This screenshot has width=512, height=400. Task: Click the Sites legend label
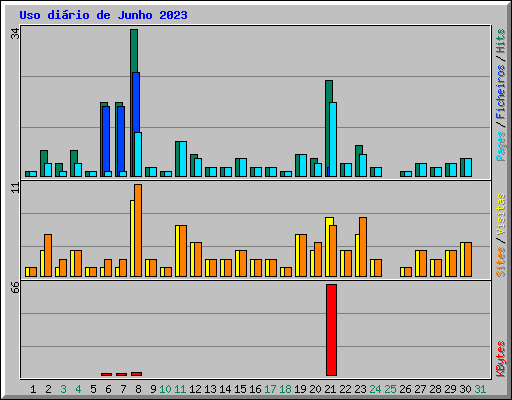(500, 262)
